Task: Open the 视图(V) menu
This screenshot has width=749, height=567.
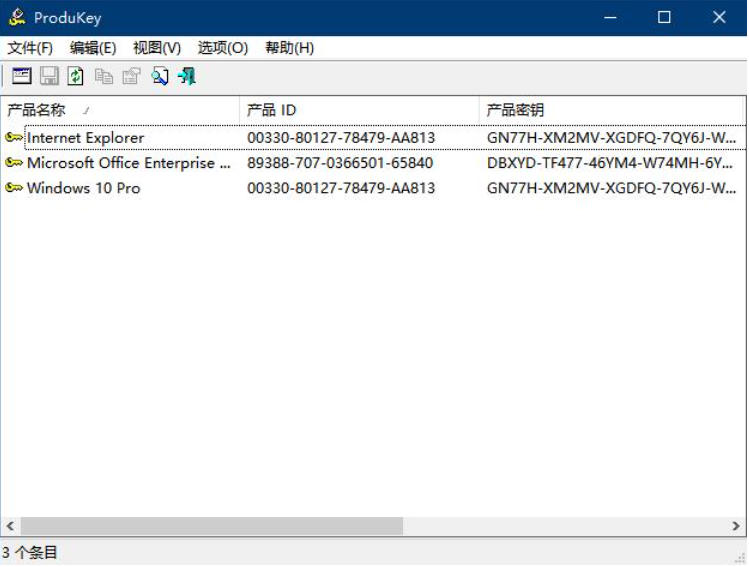Action: pyautogui.click(x=157, y=48)
